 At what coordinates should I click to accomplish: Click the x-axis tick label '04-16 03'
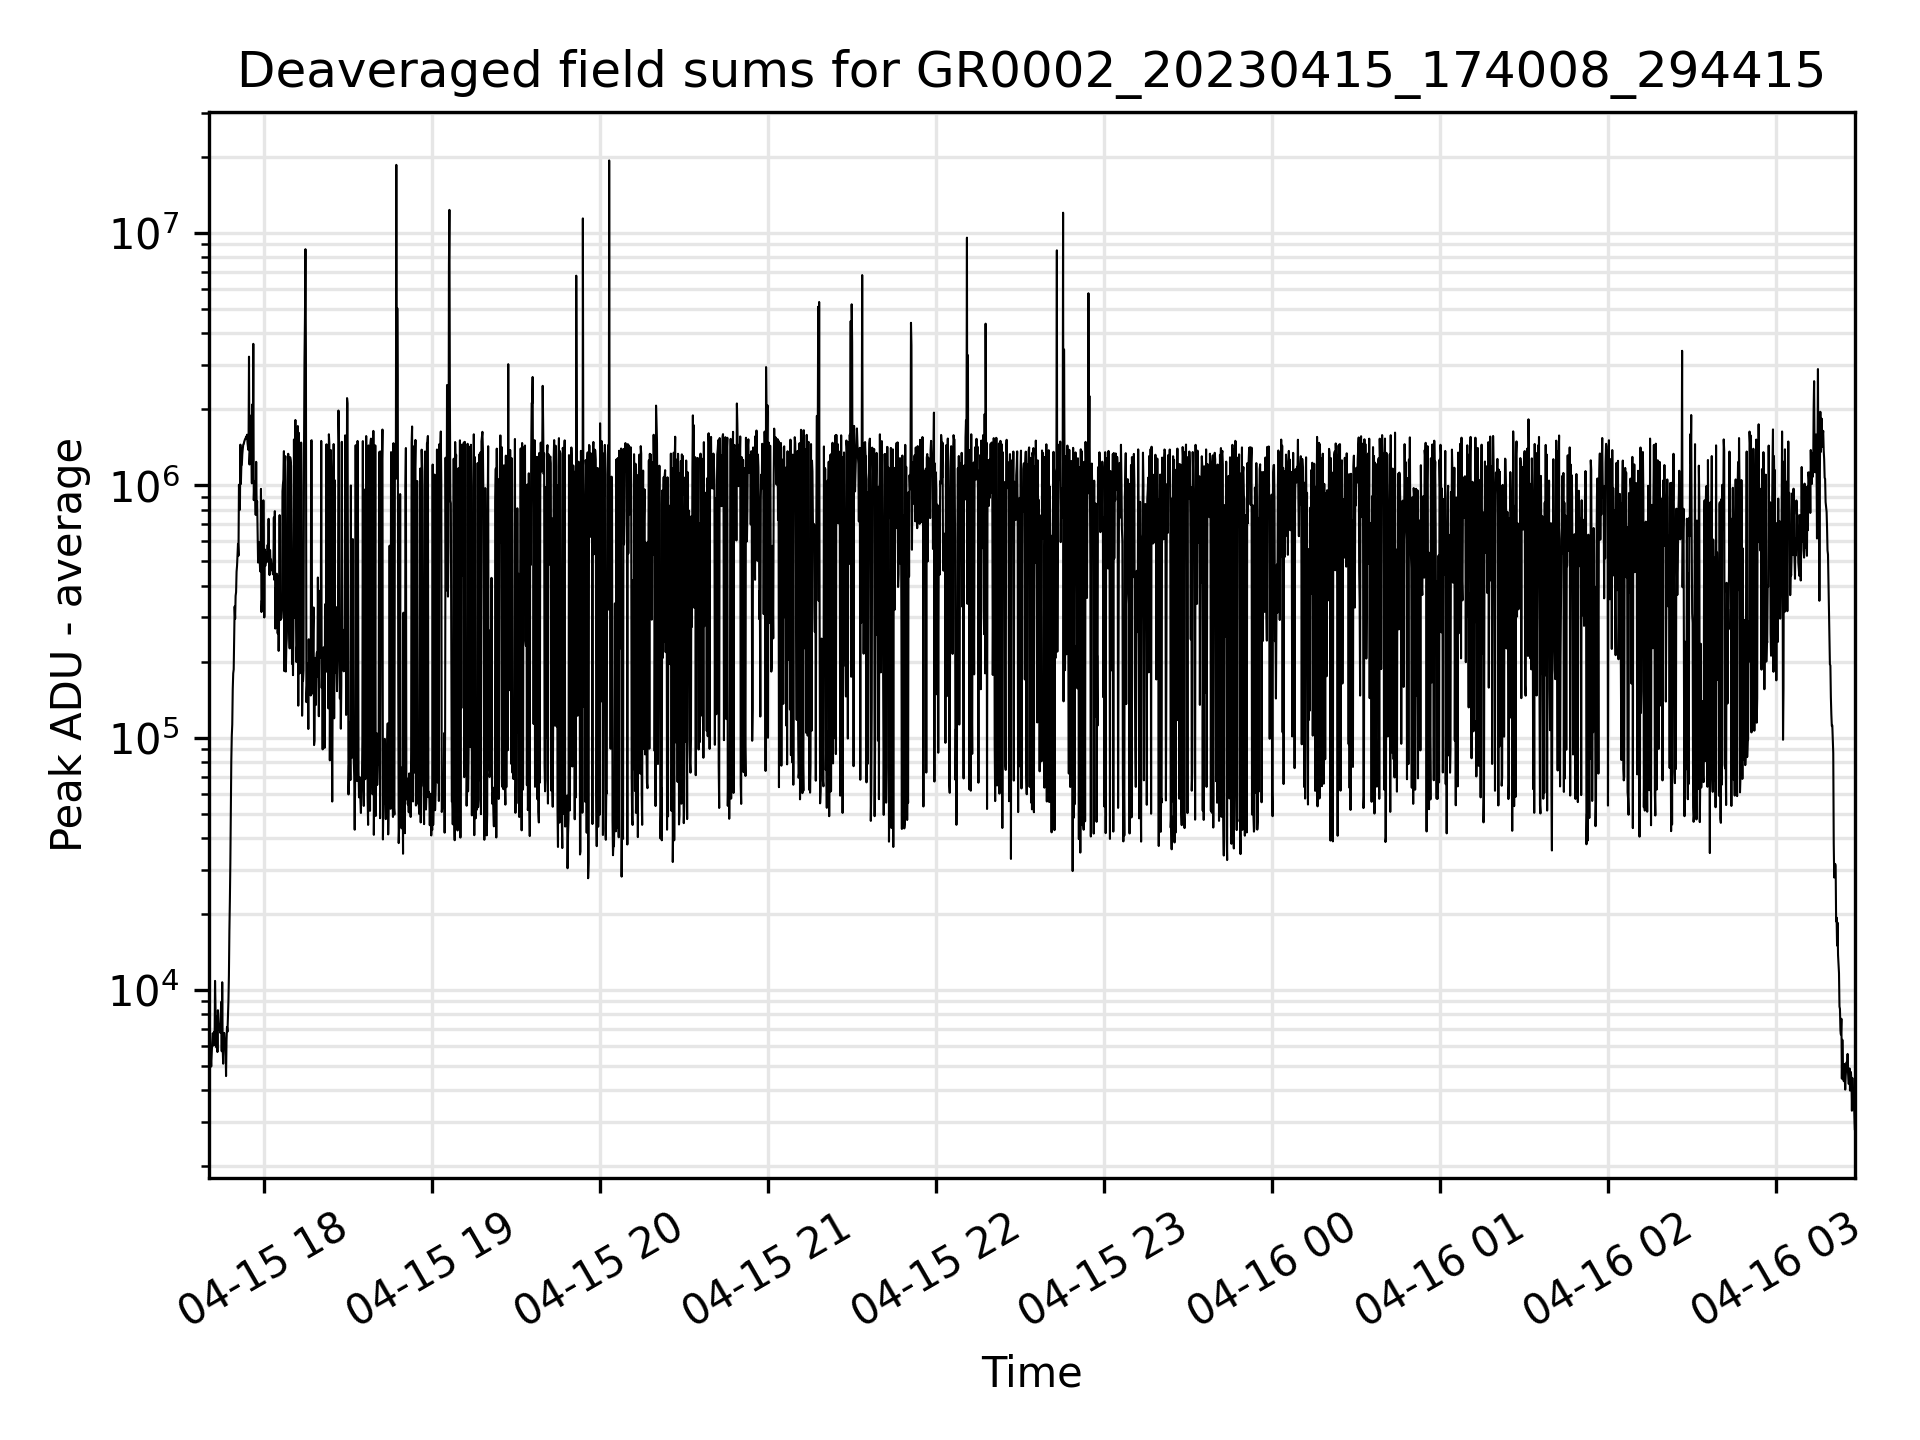(1775, 1269)
